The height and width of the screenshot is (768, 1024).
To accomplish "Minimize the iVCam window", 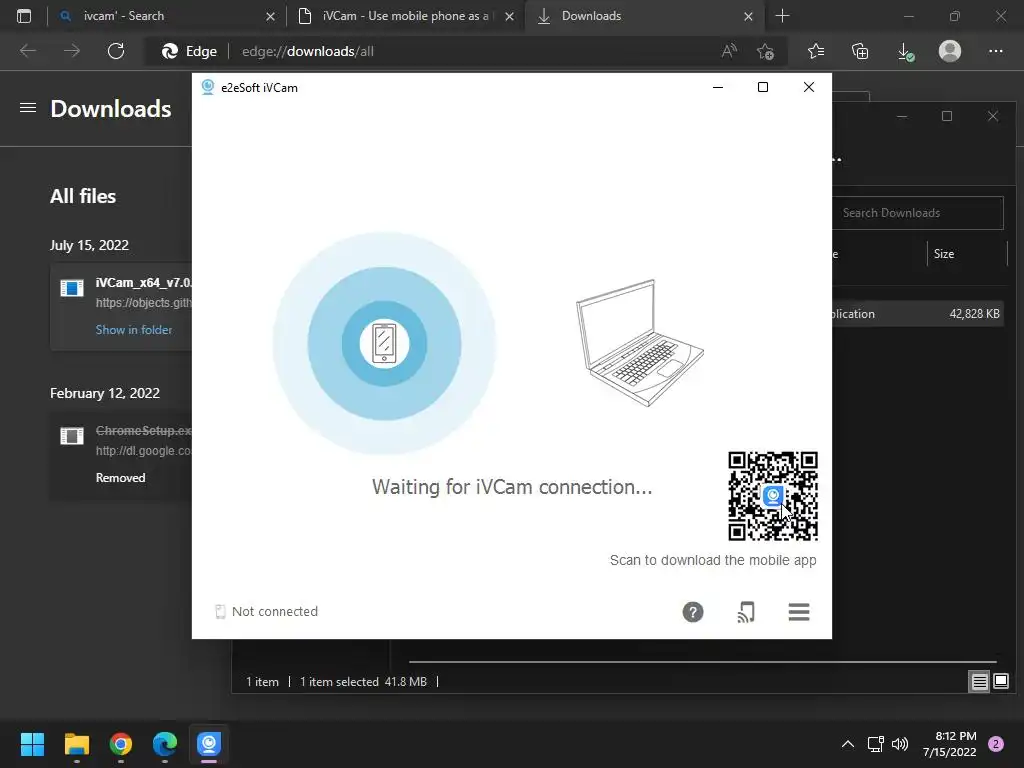I will (x=718, y=87).
